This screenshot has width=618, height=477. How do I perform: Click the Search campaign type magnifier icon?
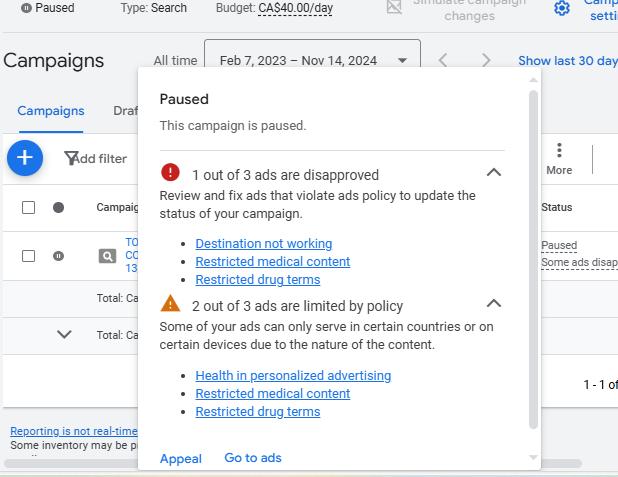pos(107,256)
